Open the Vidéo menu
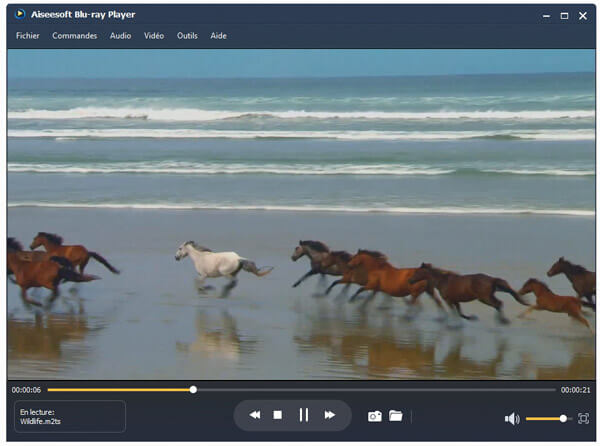 (x=153, y=36)
